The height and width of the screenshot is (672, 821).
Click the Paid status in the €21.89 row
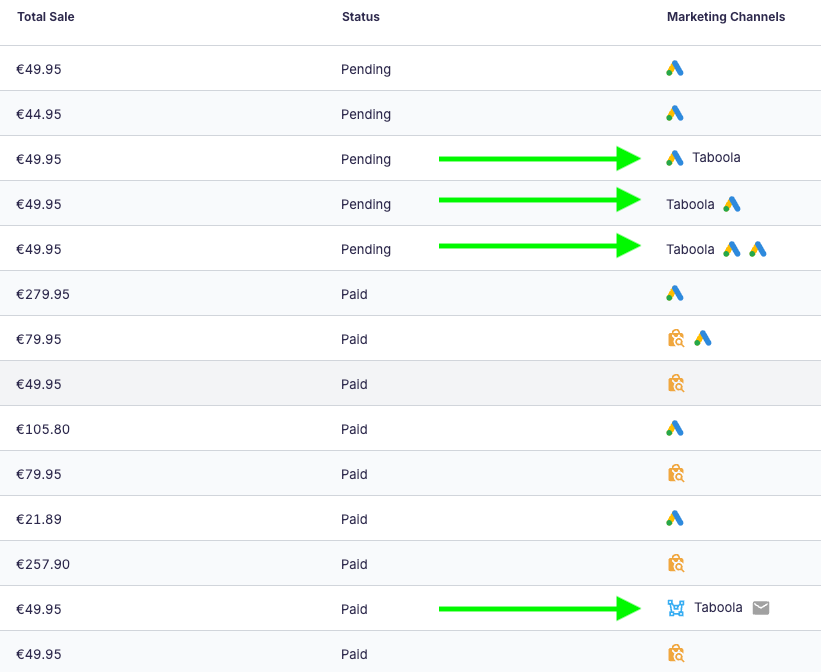(354, 520)
